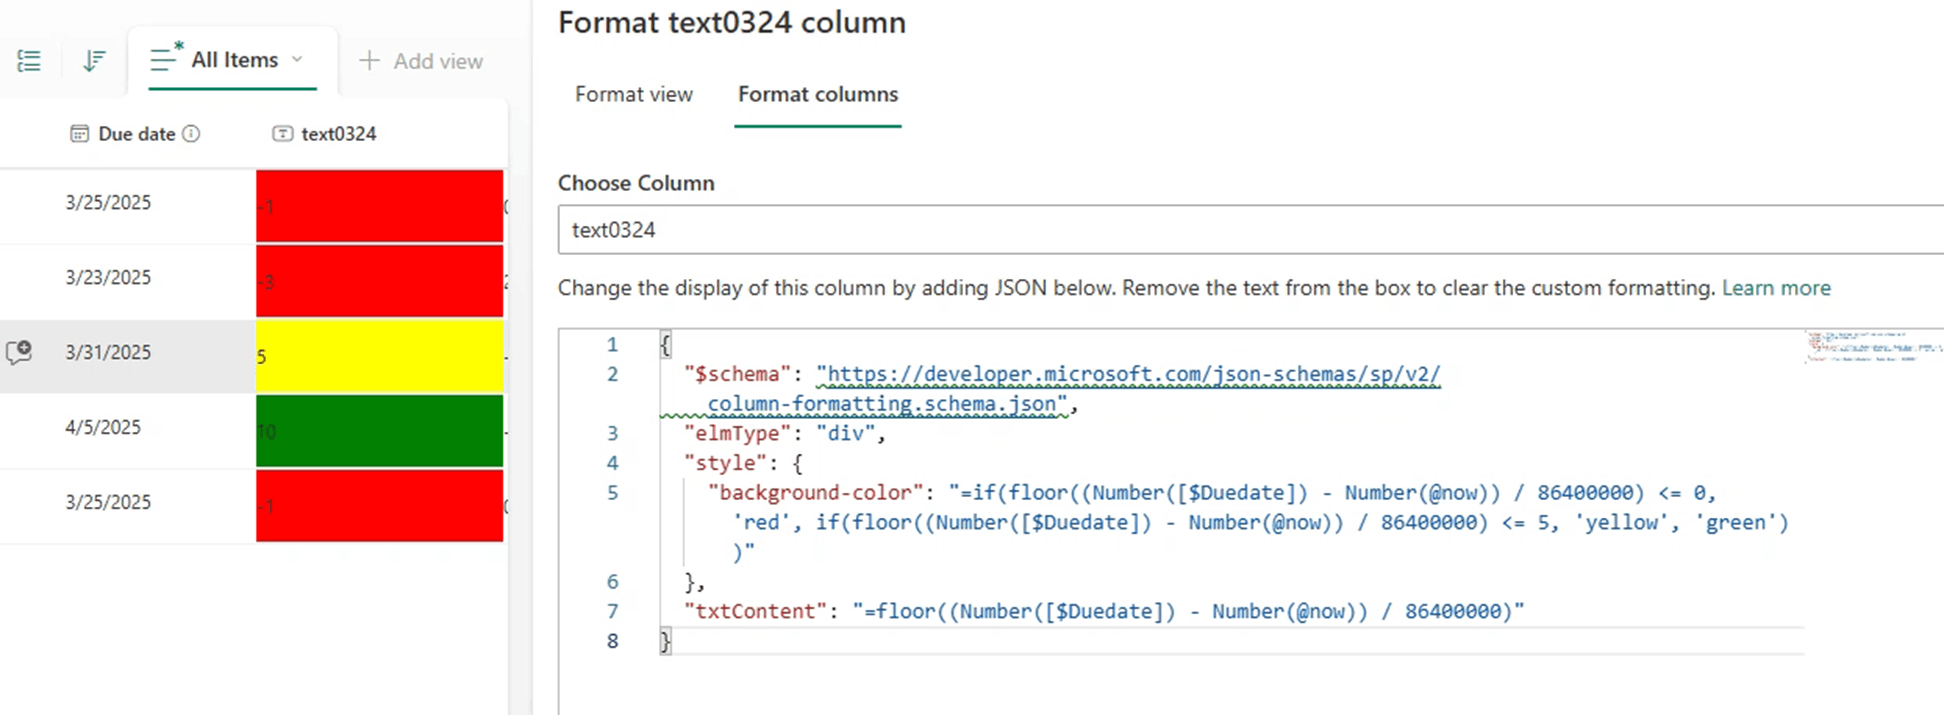
Task: Click the "background-color" property text
Action: (x=816, y=492)
